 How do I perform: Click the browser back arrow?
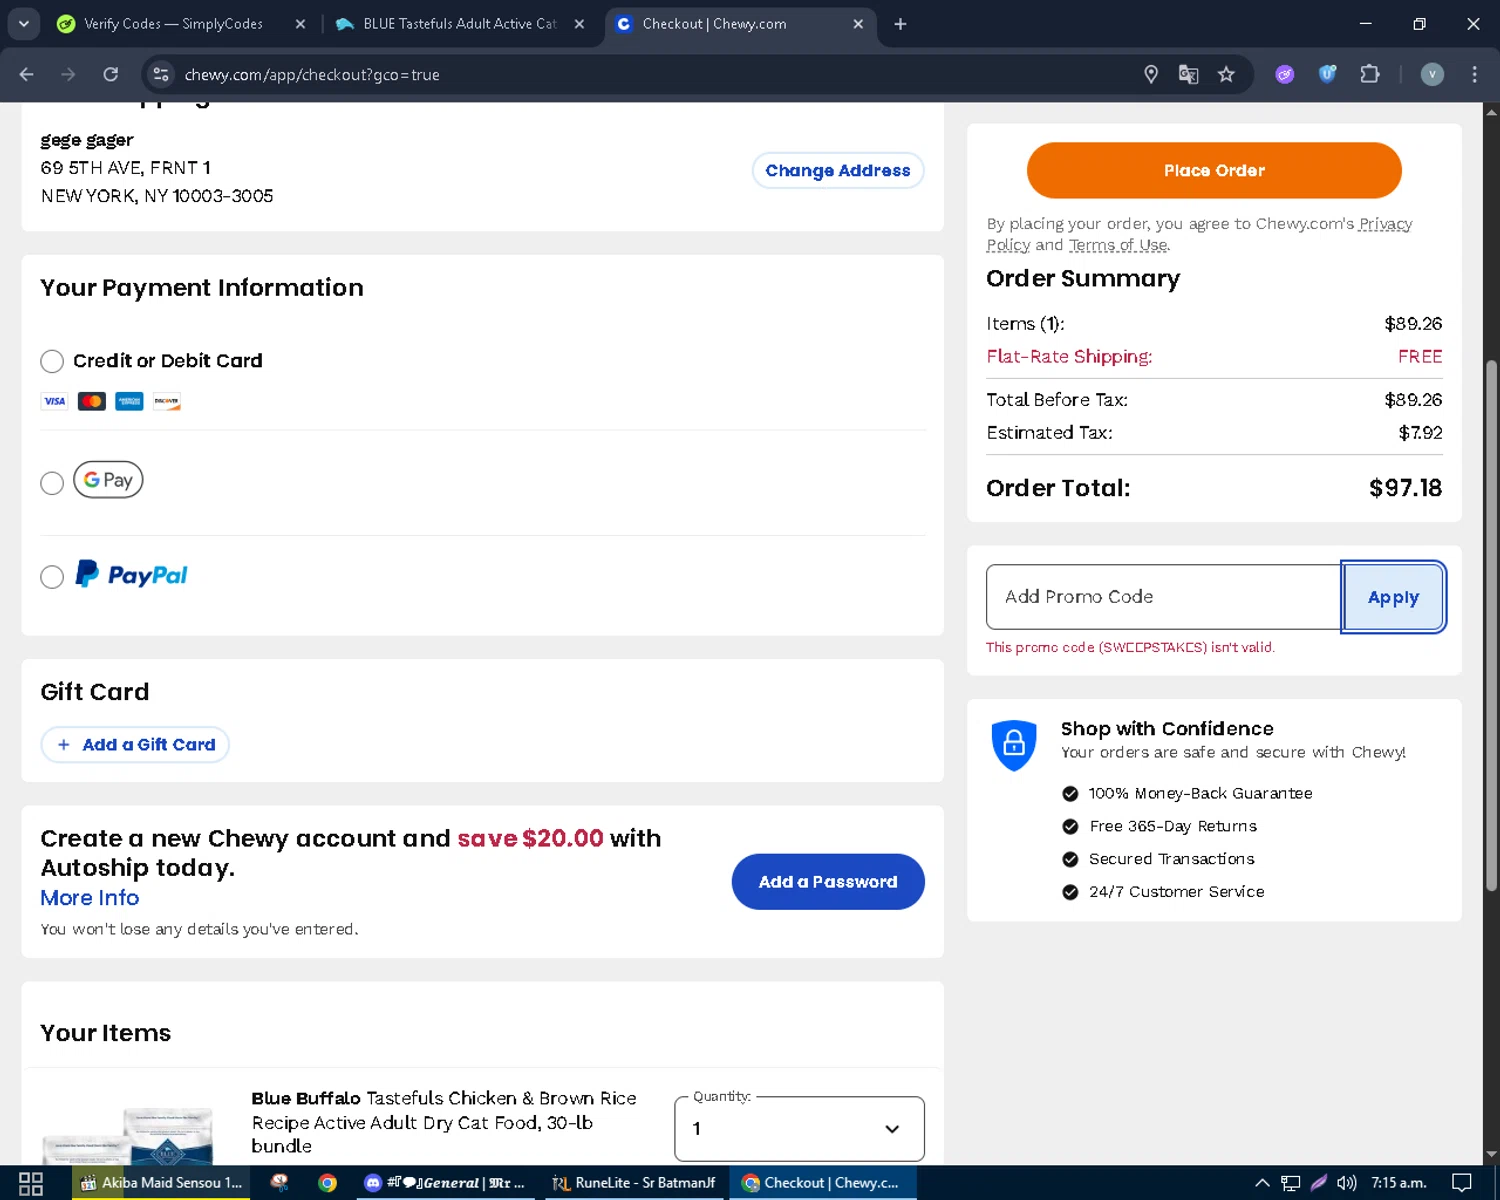pyautogui.click(x=27, y=74)
